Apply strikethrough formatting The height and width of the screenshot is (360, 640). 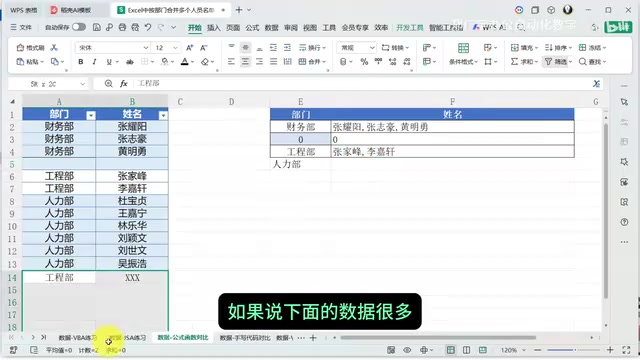[x=129, y=62]
